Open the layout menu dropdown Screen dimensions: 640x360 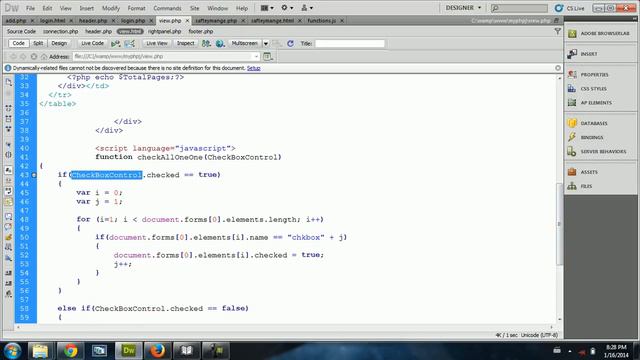click(267, 8)
